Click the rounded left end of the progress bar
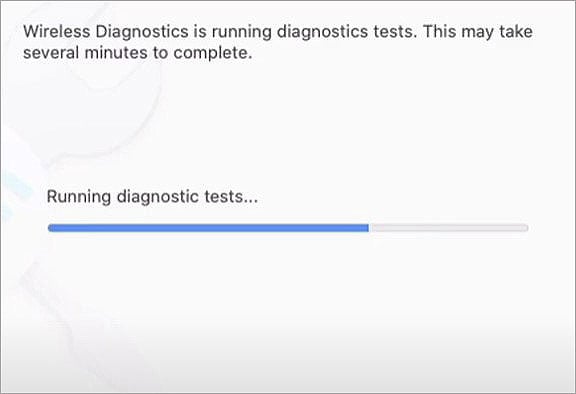Screen dimensions: 576x394 pos(51,228)
